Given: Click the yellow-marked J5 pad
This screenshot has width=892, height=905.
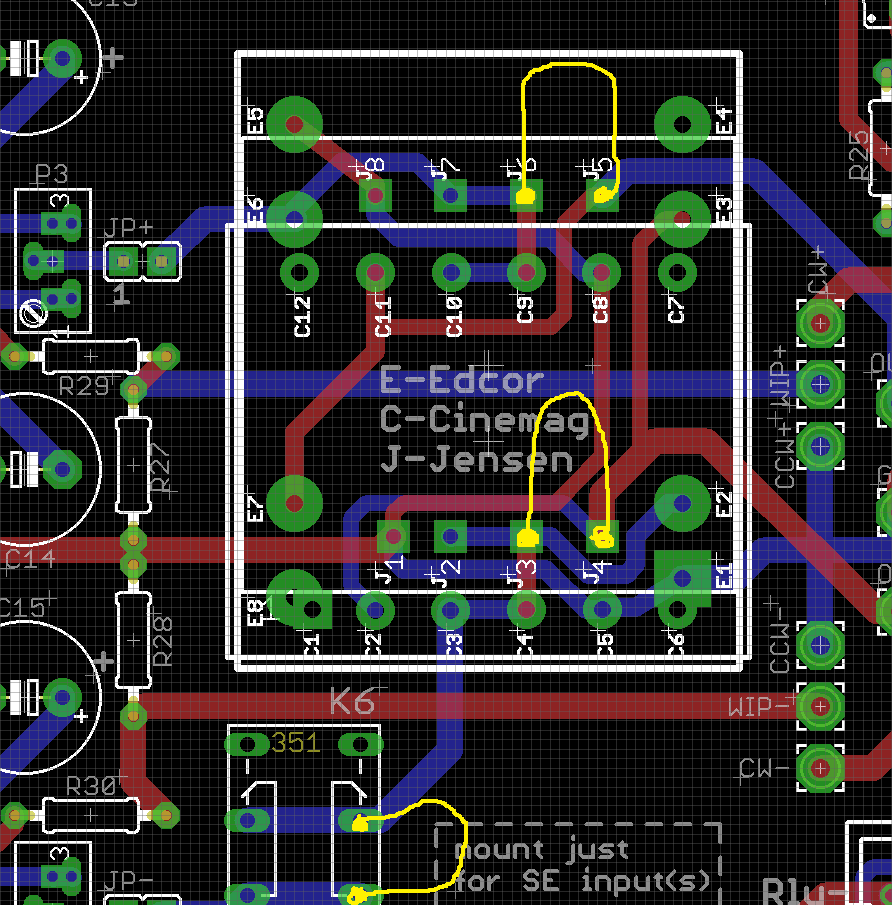Looking at the screenshot, I should coord(602,195).
